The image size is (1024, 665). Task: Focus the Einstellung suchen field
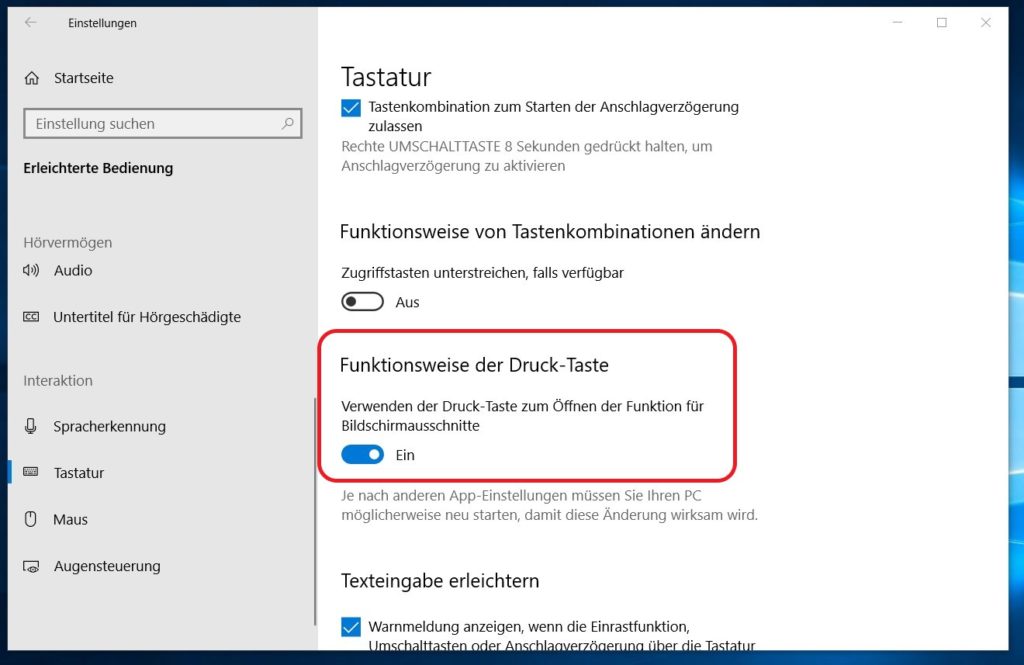point(163,123)
